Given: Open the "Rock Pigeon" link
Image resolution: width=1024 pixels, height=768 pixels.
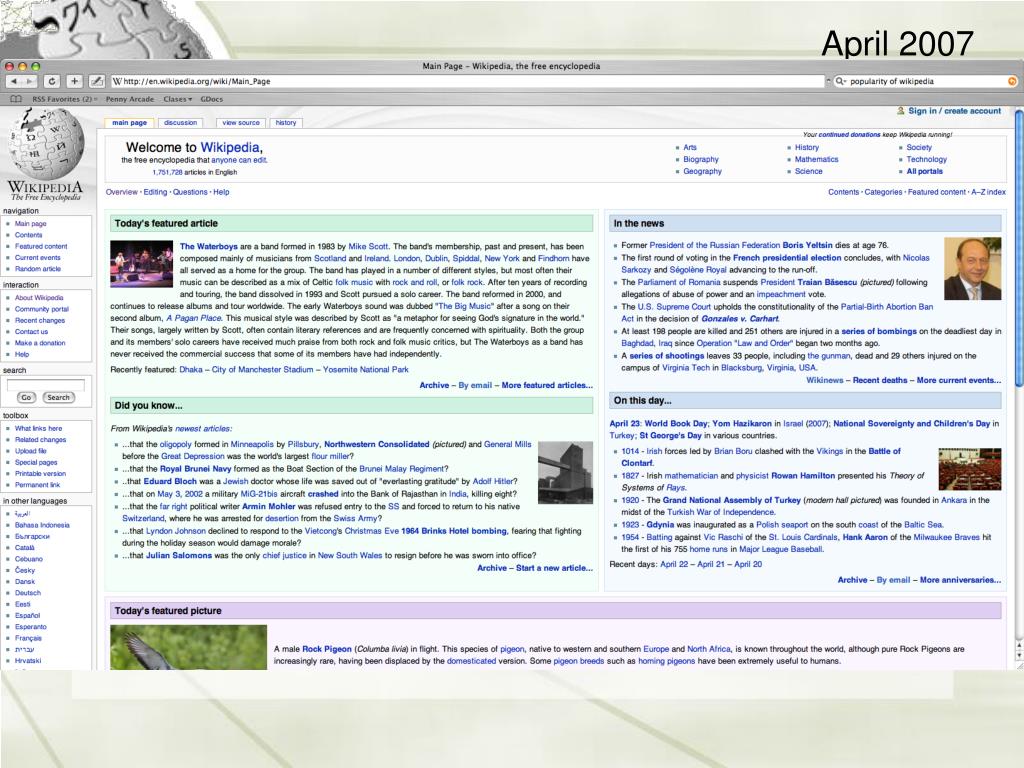Looking at the screenshot, I should [x=327, y=649].
